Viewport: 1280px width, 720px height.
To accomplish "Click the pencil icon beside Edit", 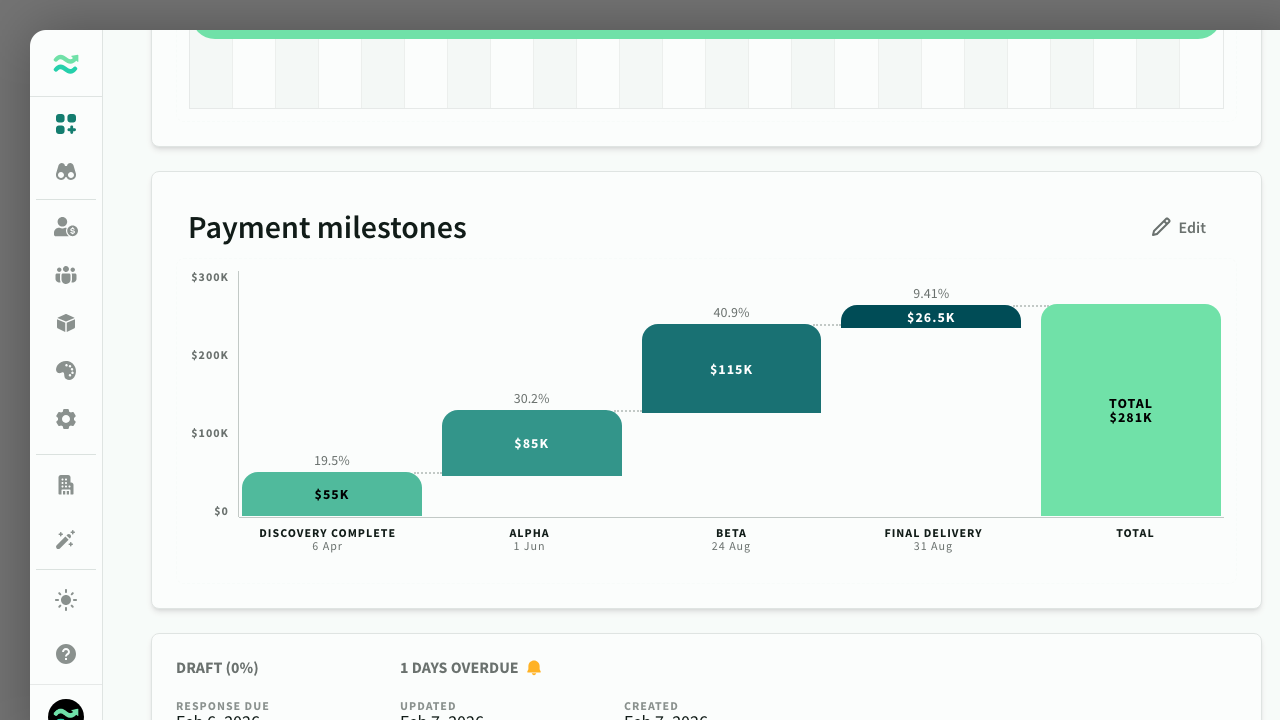I will (1161, 227).
